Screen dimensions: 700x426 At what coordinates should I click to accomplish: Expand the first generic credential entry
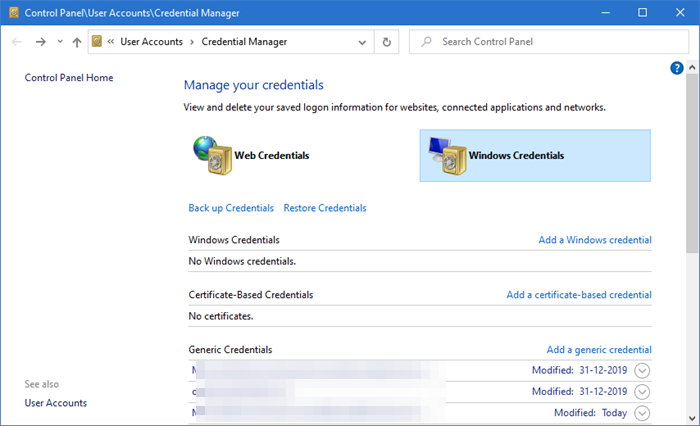642,370
